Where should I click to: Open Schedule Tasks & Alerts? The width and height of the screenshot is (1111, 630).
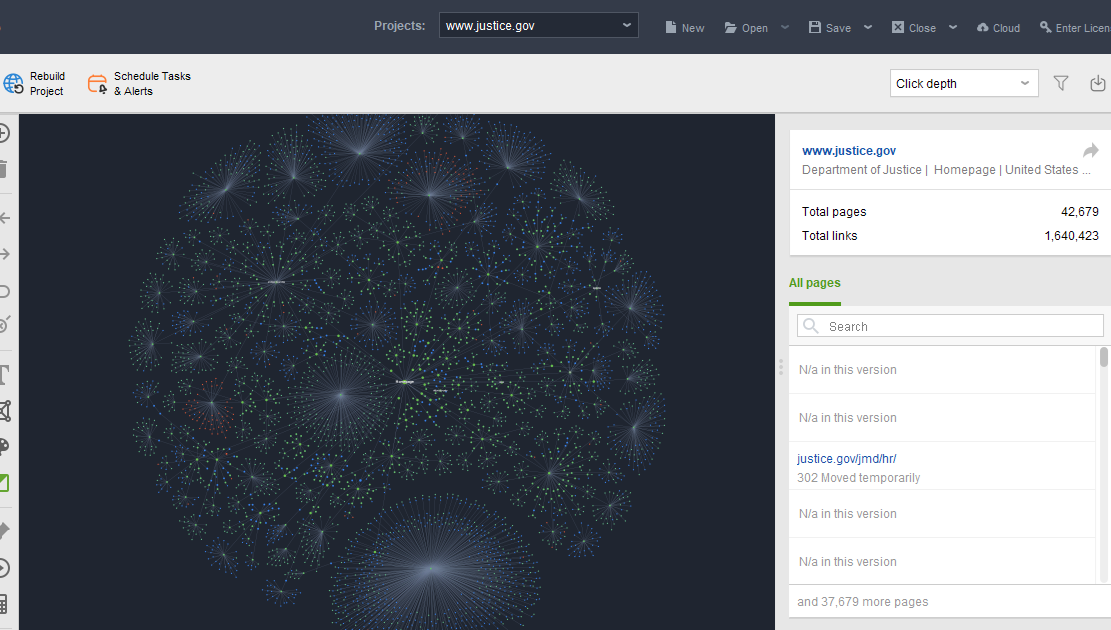coord(139,84)
